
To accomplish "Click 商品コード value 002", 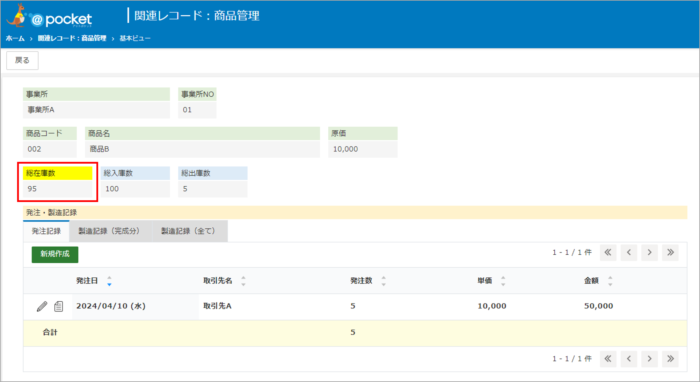I will [x=50, y=149].
